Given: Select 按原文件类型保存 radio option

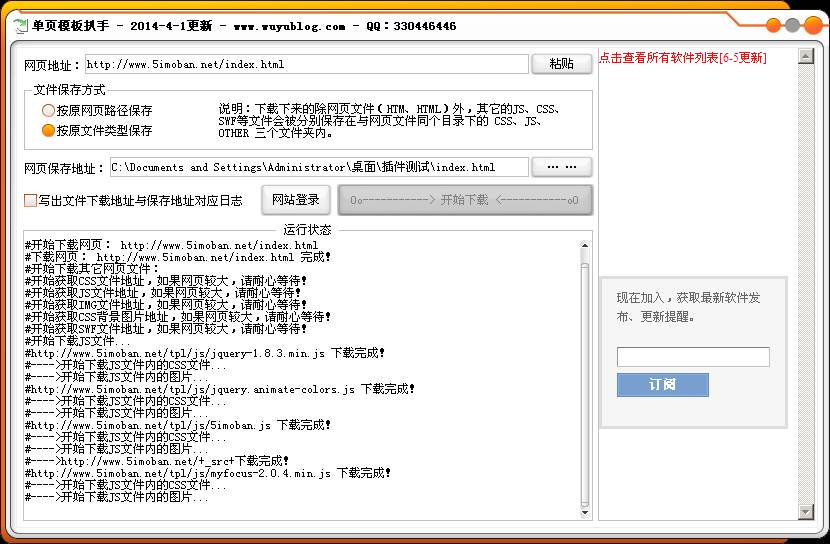Looking at the screenshot, I should click(x=48, y=130).
